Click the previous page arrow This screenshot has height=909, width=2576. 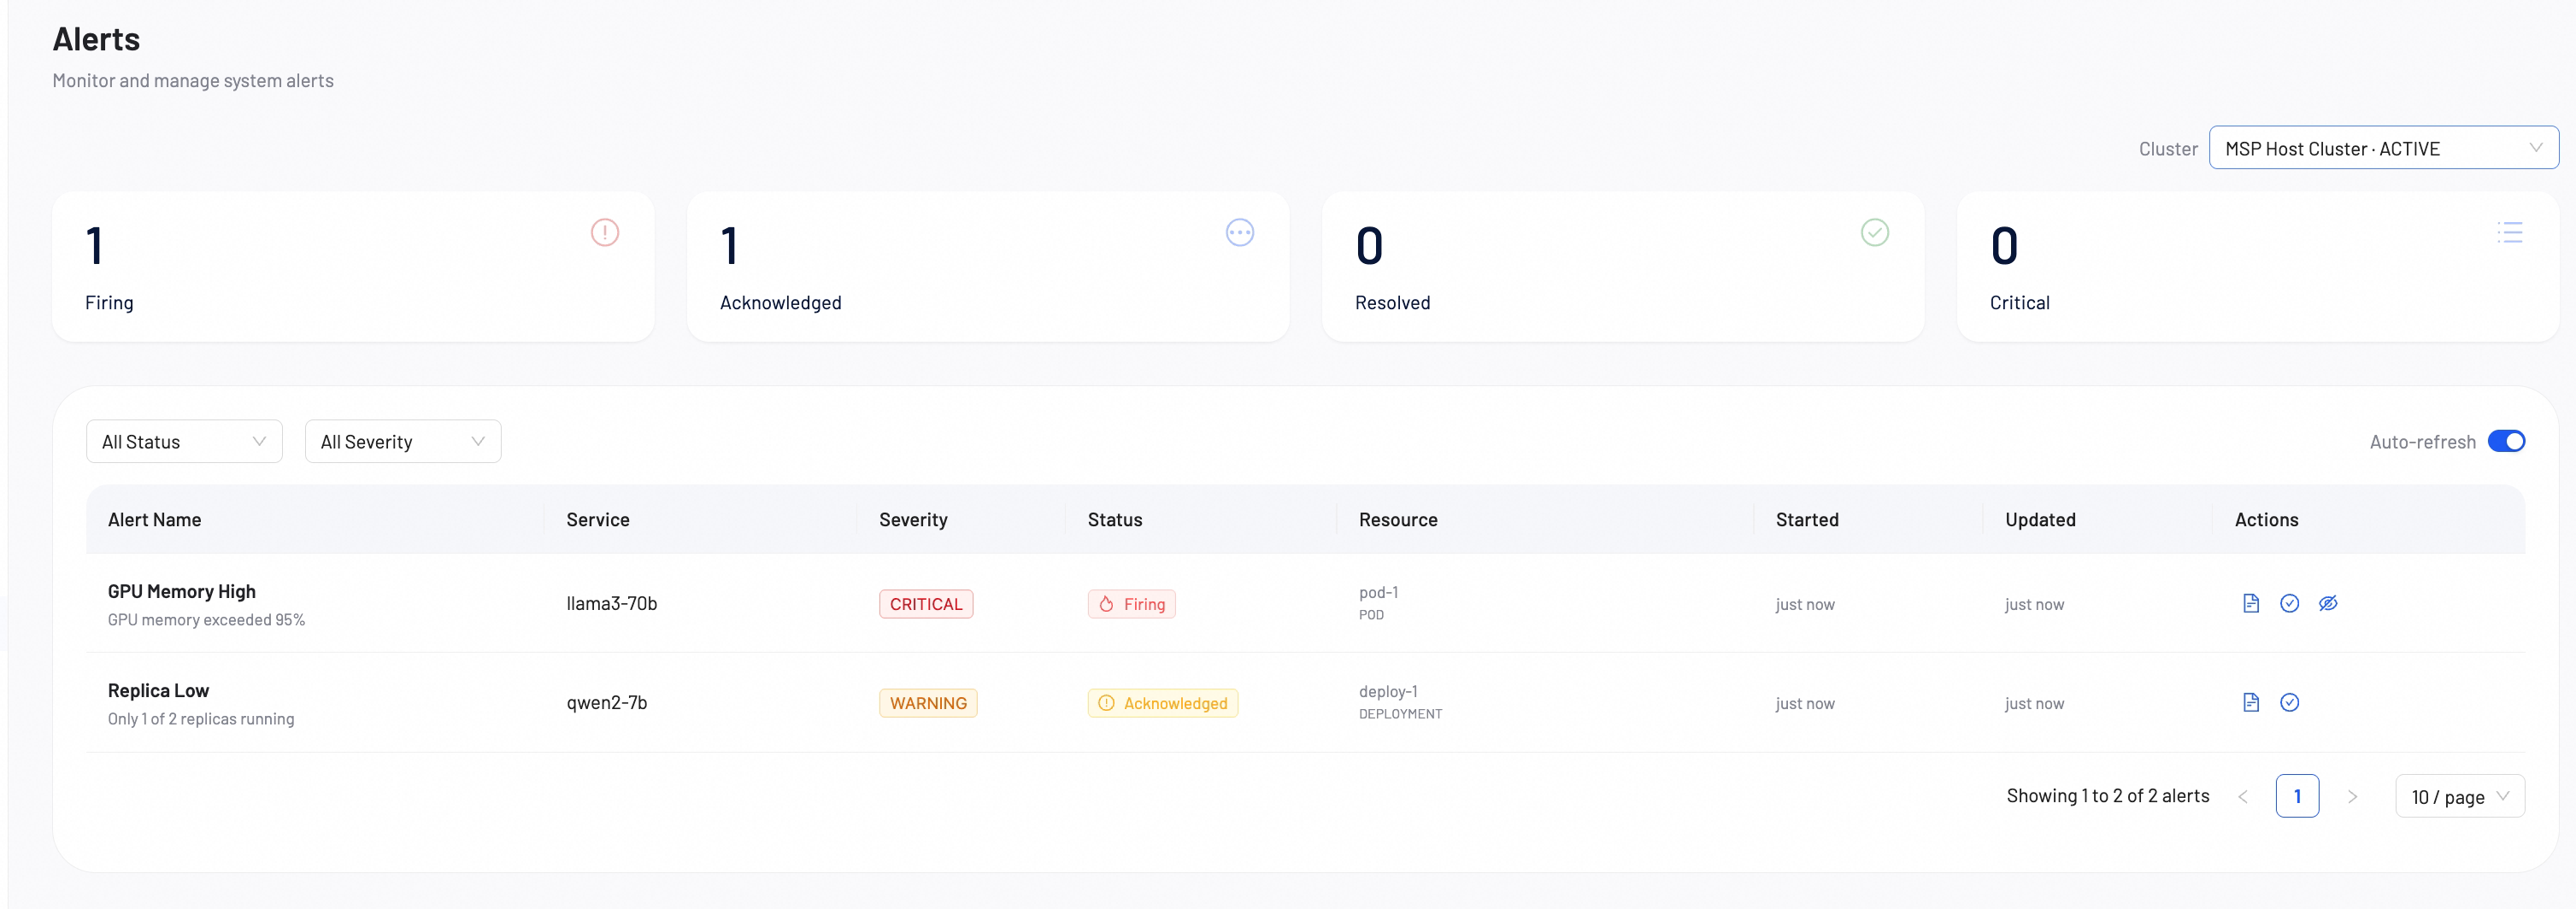click(x=2243, y=796)
